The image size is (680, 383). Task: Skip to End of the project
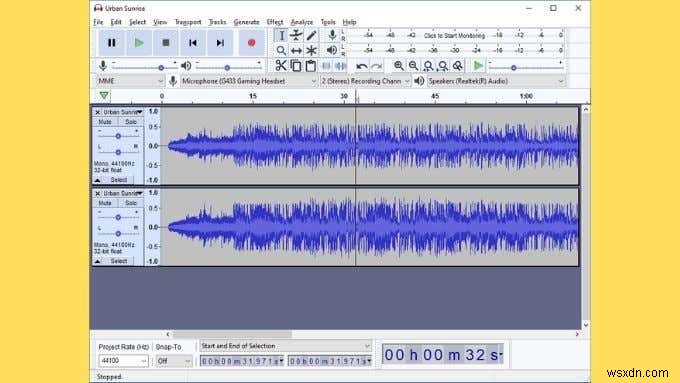pos(220,43)
